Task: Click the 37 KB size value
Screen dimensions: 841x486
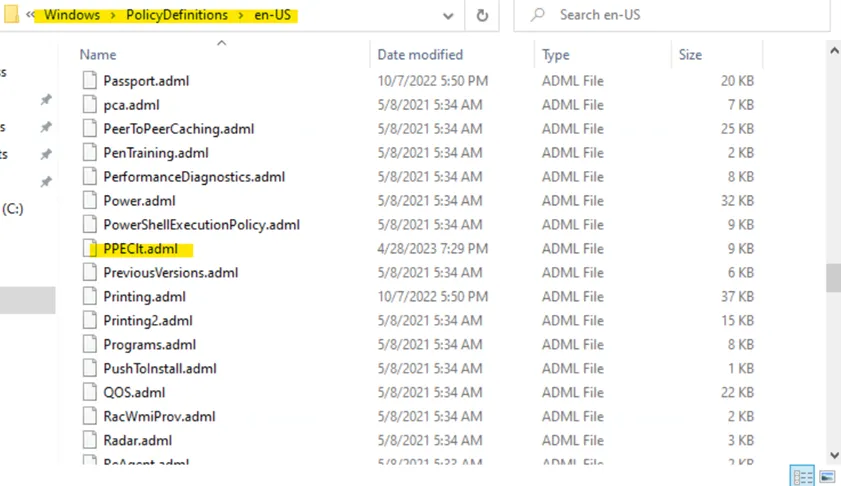Action: coord(737,297)
